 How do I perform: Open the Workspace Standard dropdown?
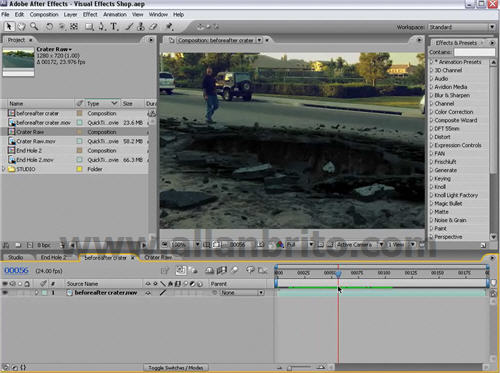pos(462,27)
